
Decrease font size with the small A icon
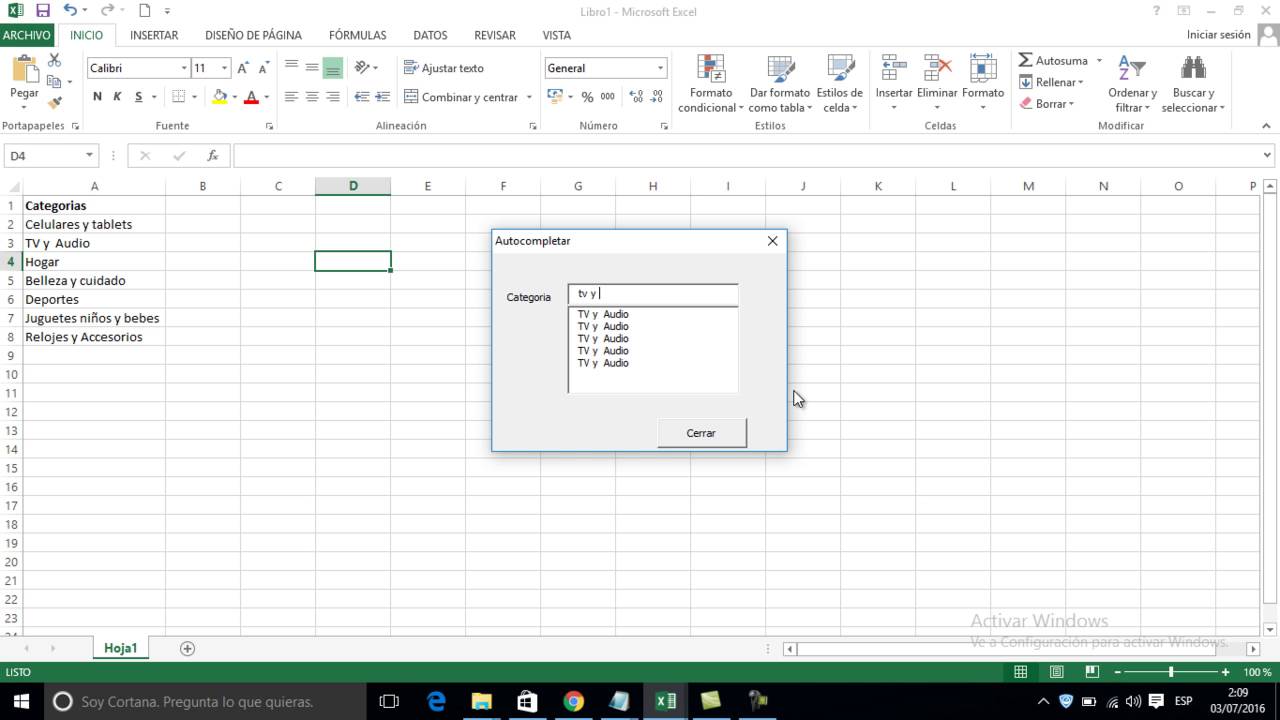[x=263, y=68]
